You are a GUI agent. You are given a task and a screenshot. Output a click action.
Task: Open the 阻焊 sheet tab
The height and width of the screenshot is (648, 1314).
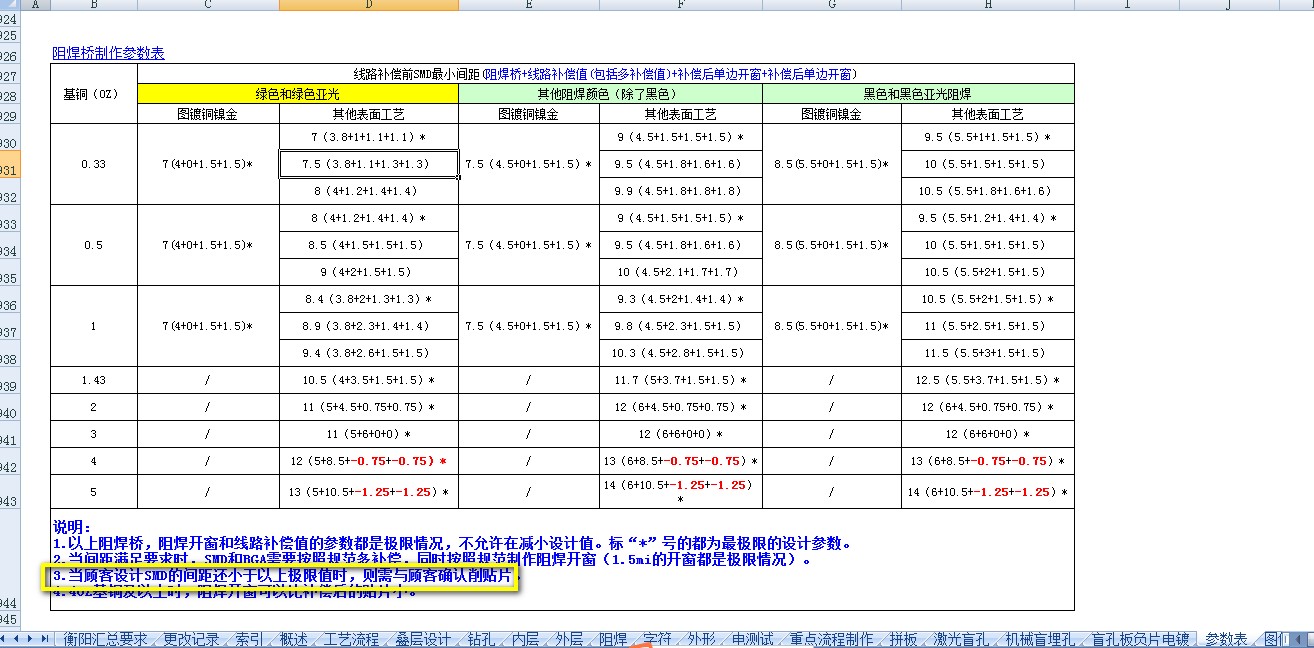(x=613, y=639)
